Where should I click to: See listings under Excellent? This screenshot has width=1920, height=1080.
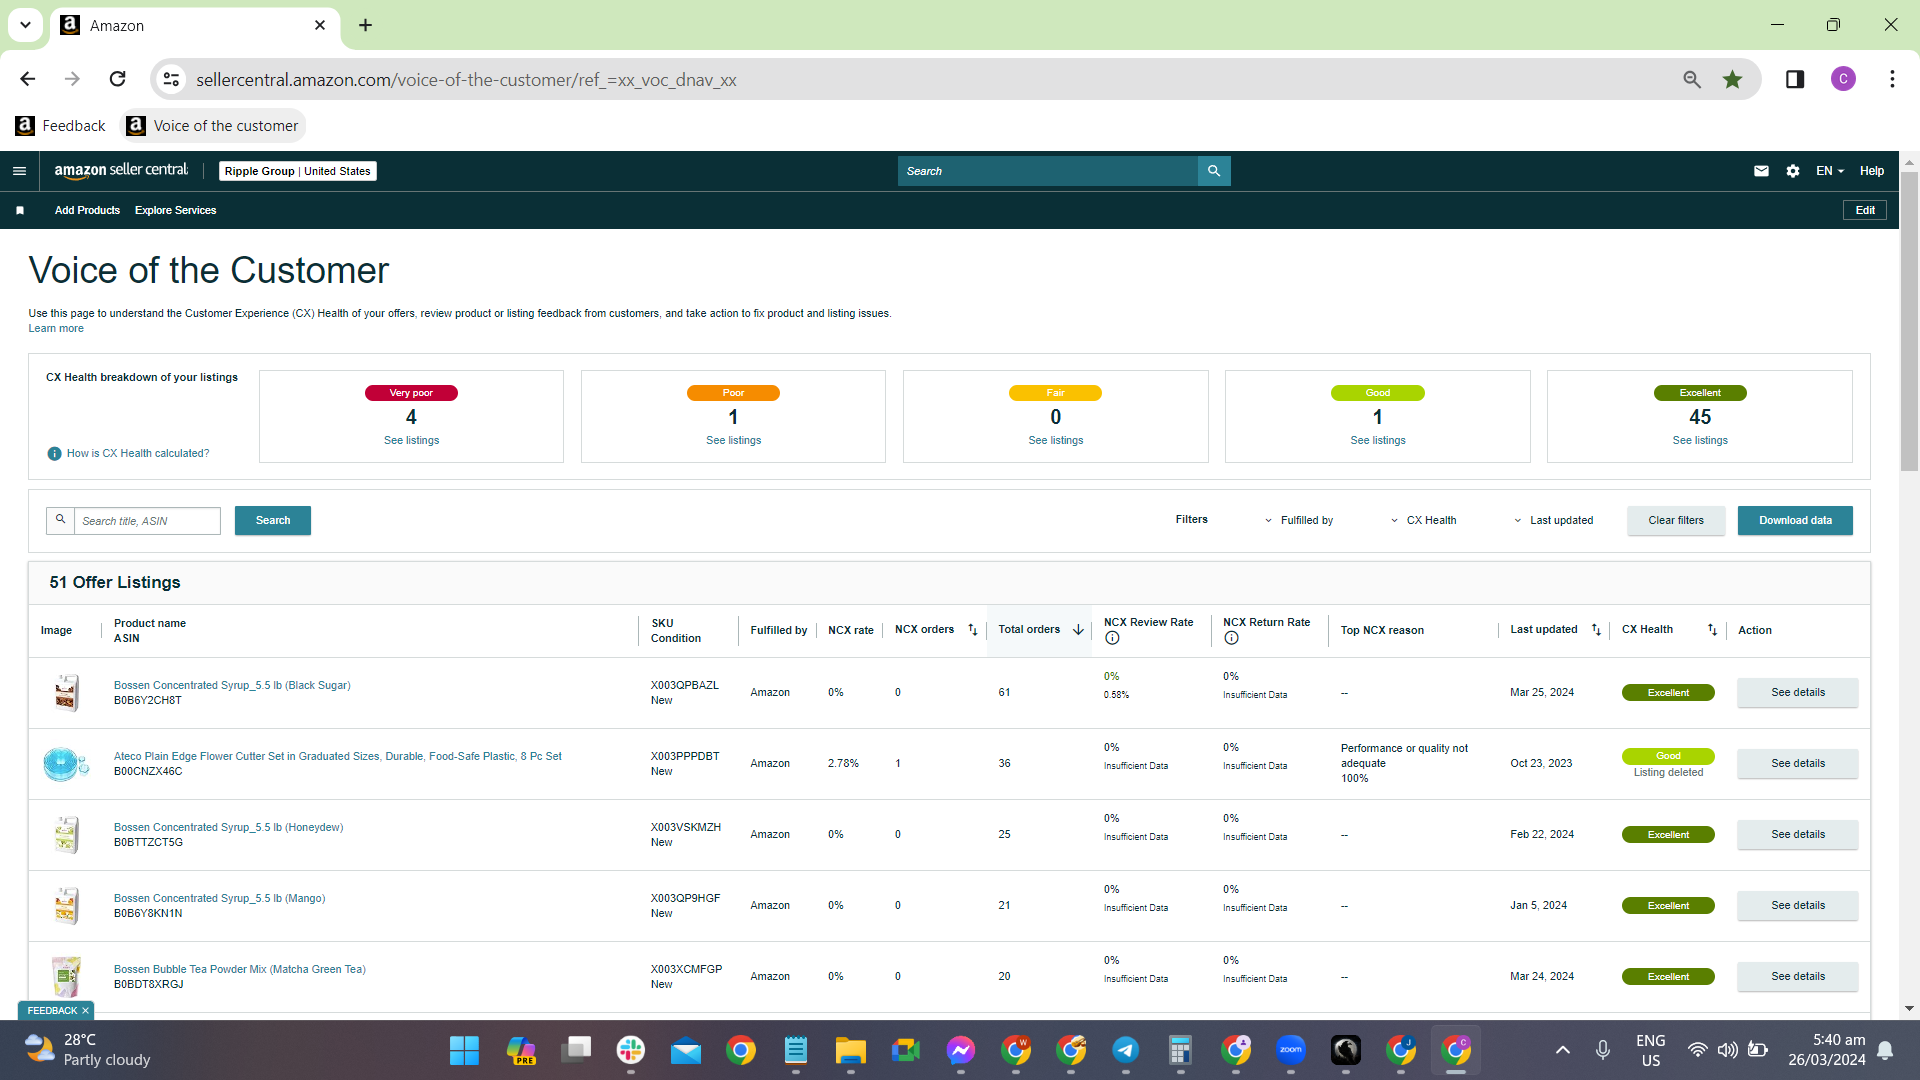(1700, 441)
